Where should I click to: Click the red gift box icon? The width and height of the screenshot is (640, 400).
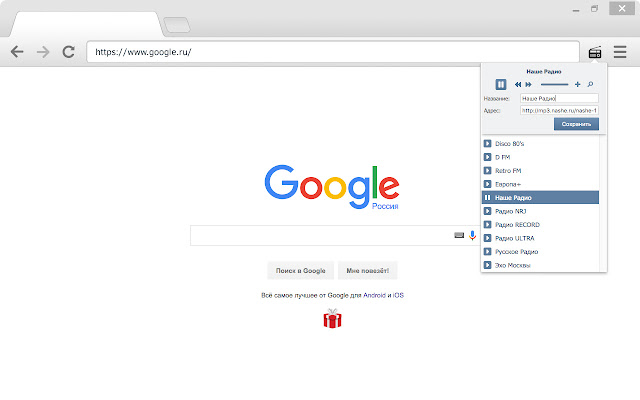[x=333, y=318]
